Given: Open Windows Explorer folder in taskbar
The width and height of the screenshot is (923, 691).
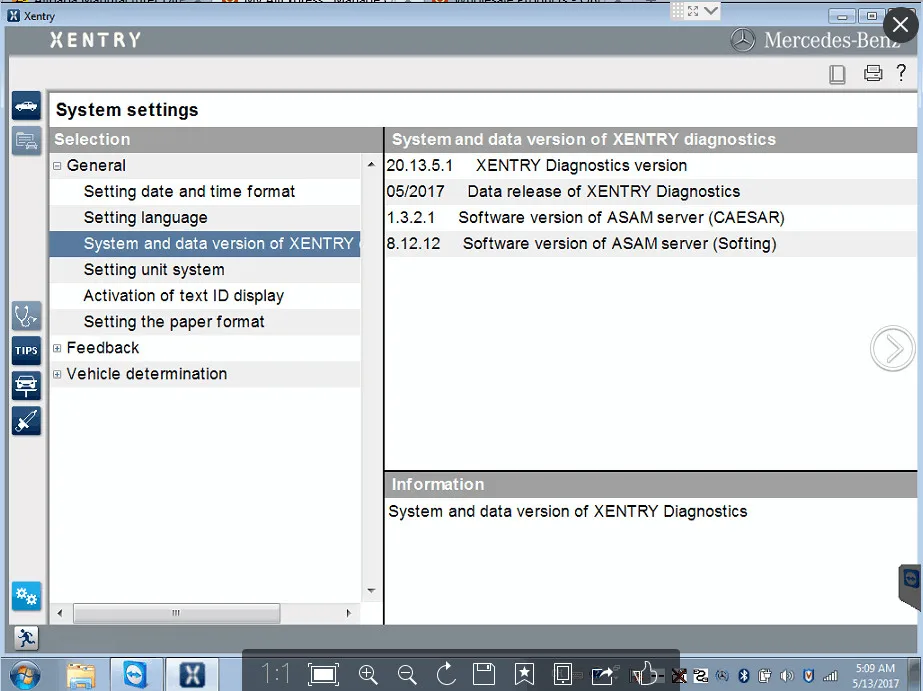Looking at the screenshot, I should [81, 675].
